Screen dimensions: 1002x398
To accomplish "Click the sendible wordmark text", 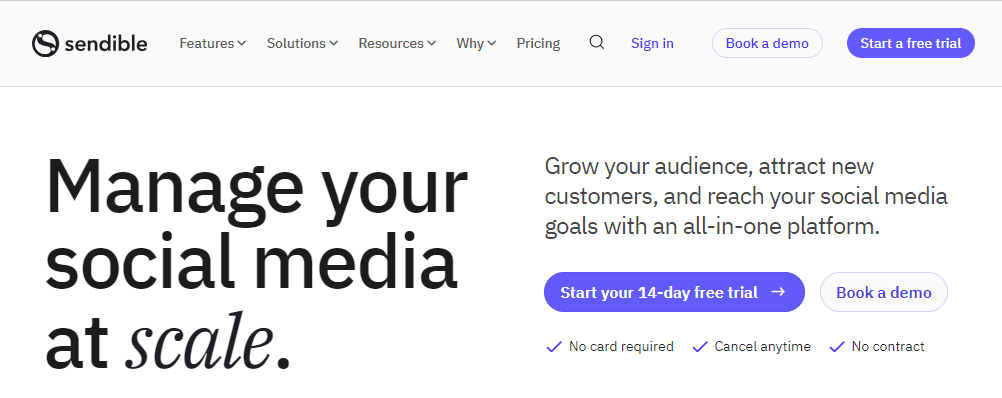I will point(106,43).
